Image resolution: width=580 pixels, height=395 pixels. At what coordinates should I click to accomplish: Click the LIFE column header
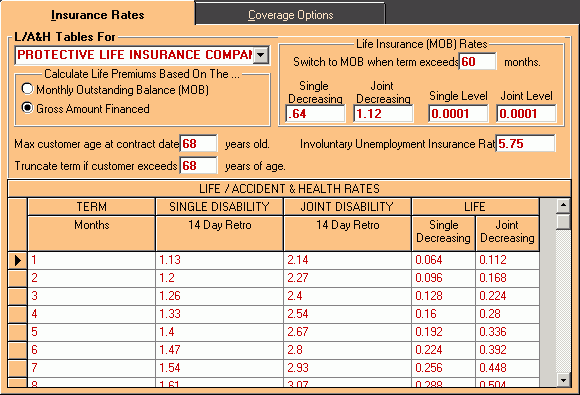[x=475, y=206]
